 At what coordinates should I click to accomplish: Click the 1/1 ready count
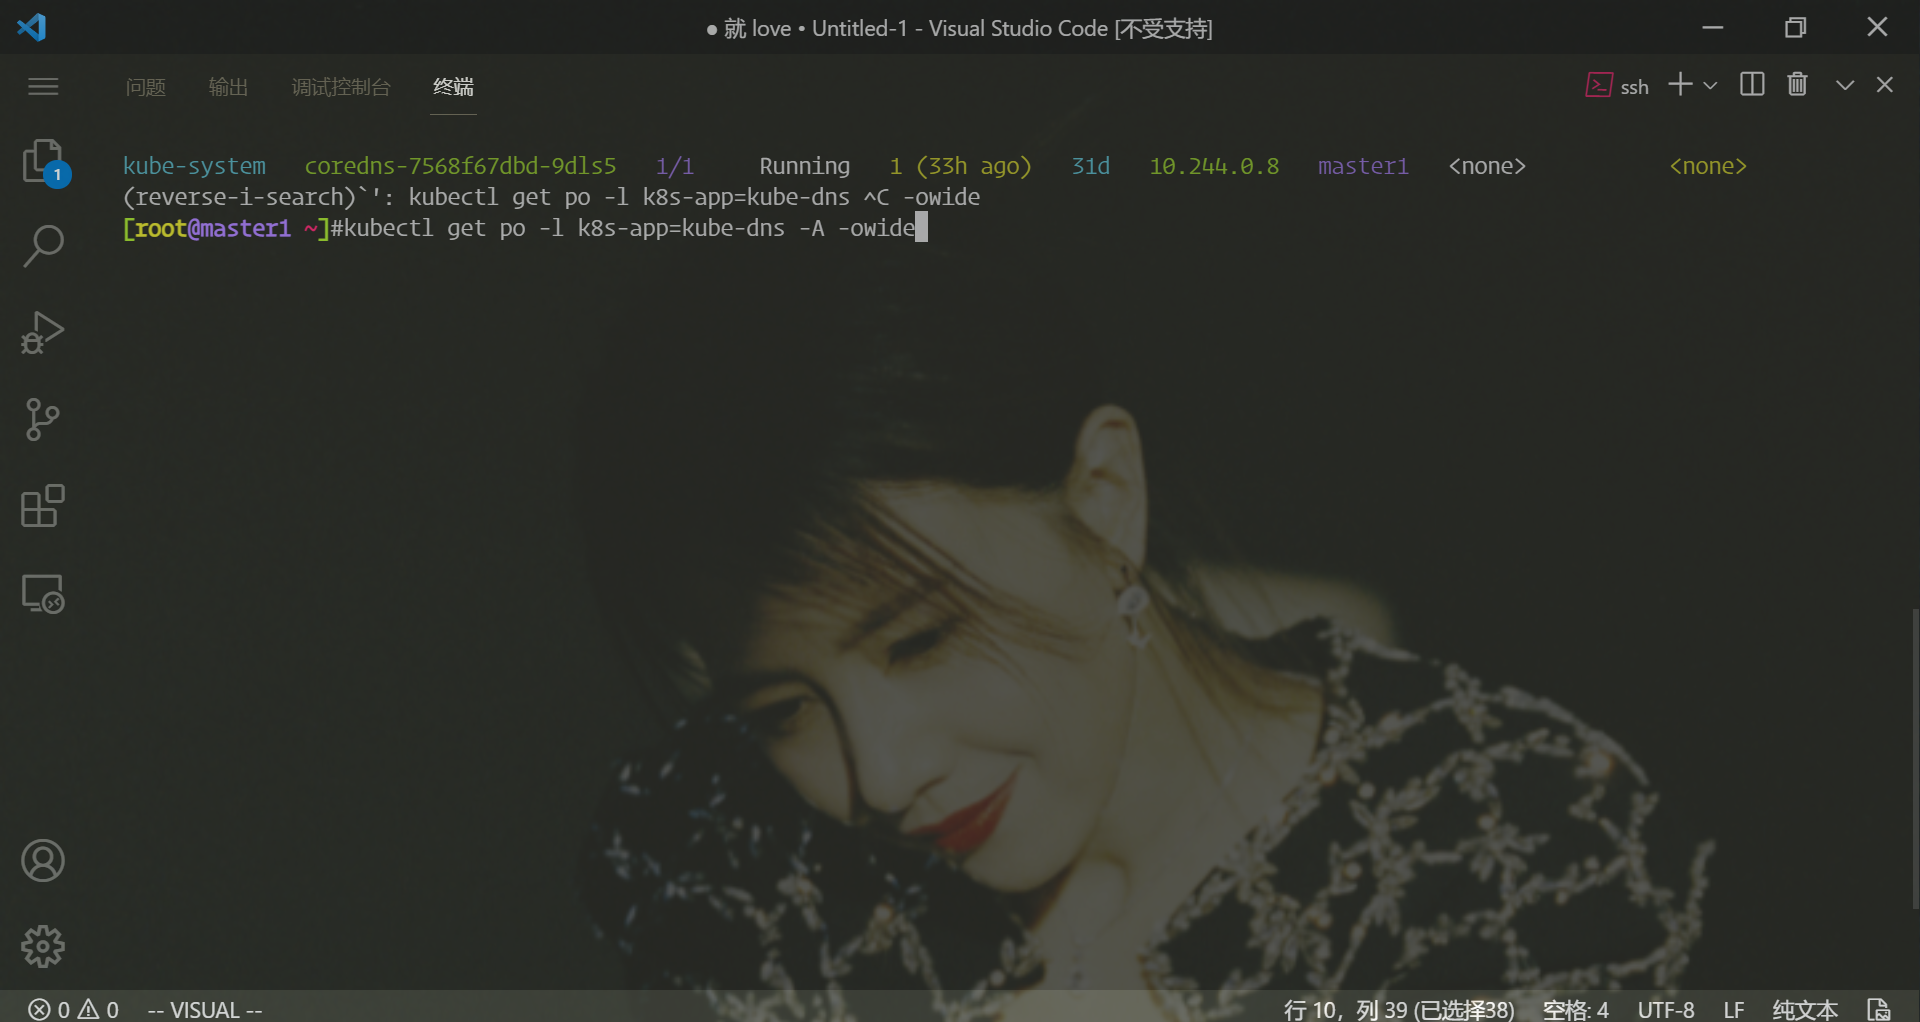(675, 166)
